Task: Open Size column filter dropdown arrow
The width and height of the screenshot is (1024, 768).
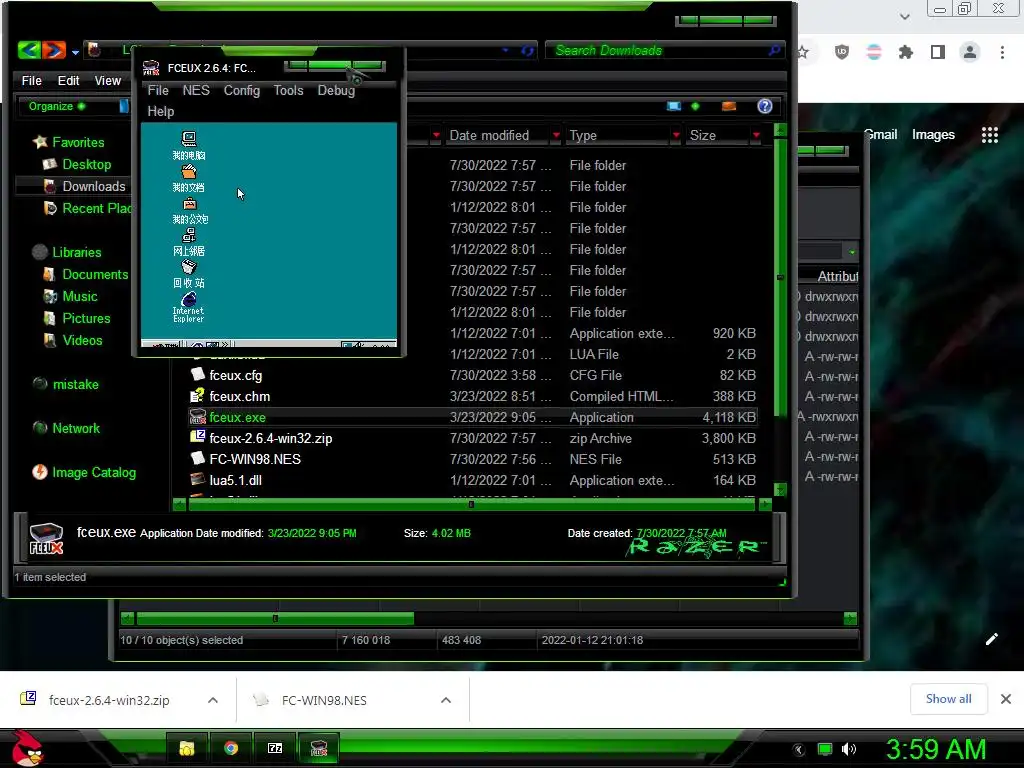Action: (756, 135)
